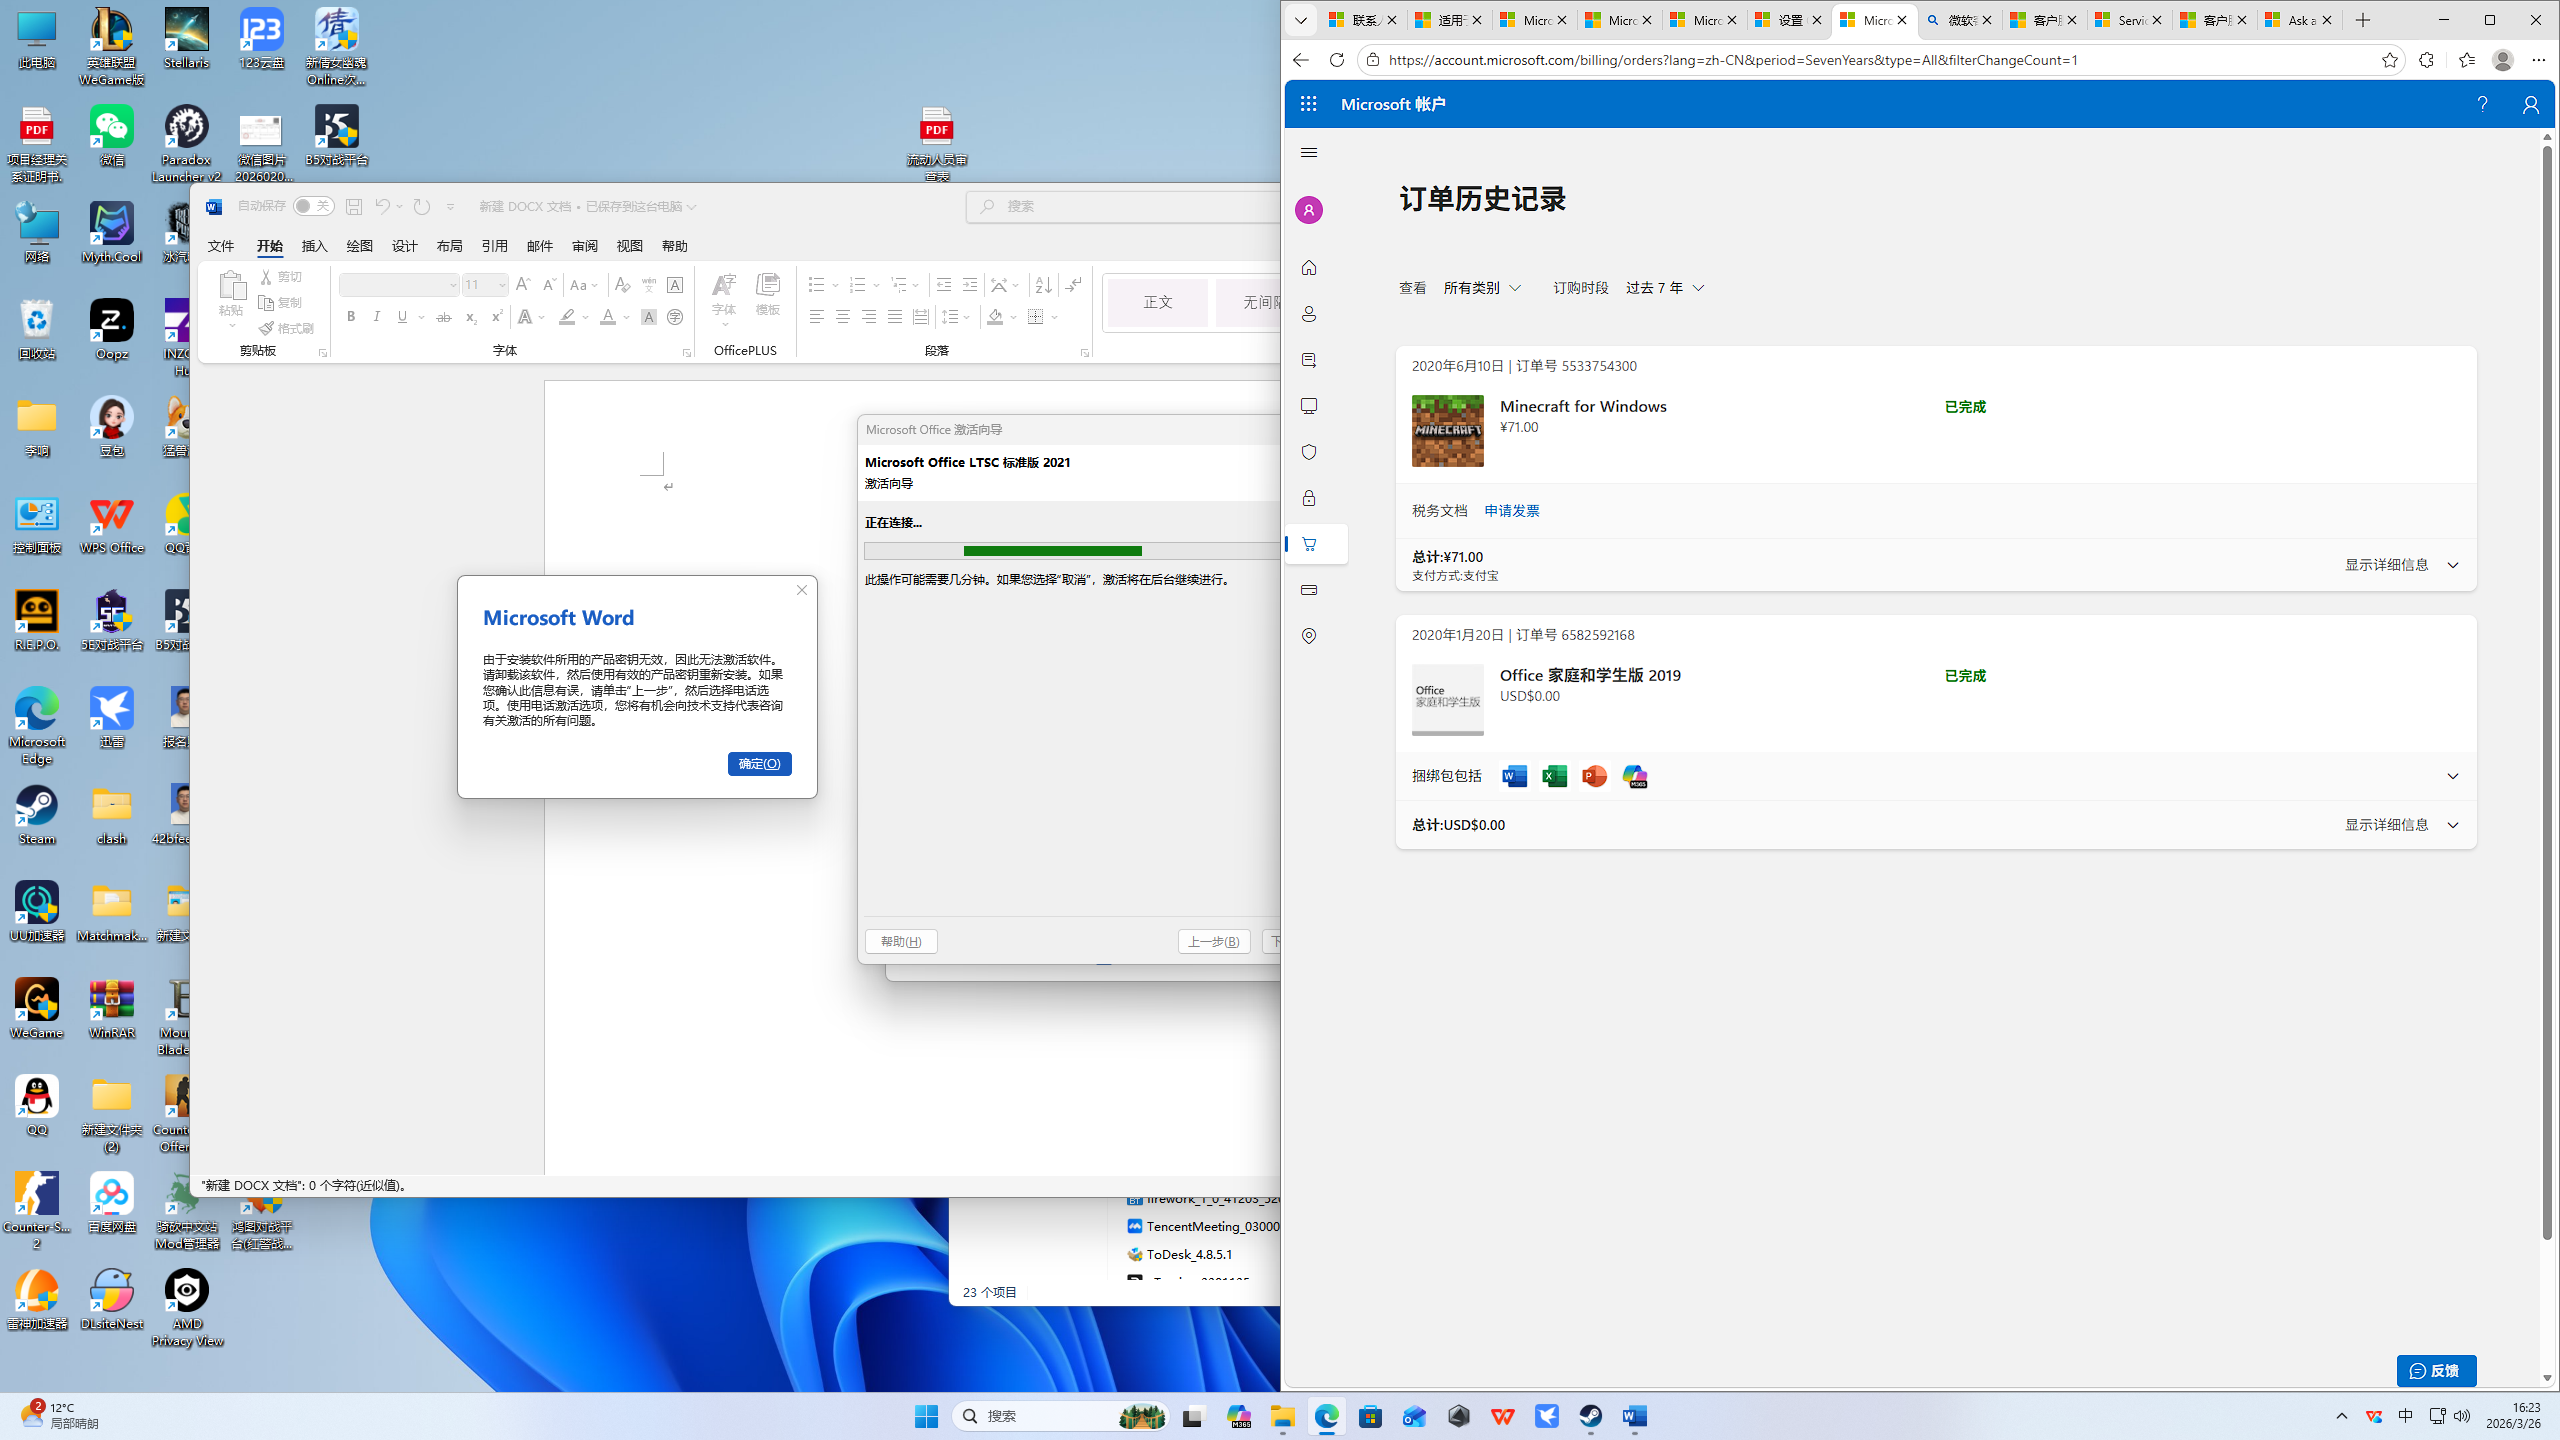This screenshot has width=2560, height=1440.
Task: Expand 显示详细信息 for the Office 2019 order
Action: click(x=2401, y=825)
